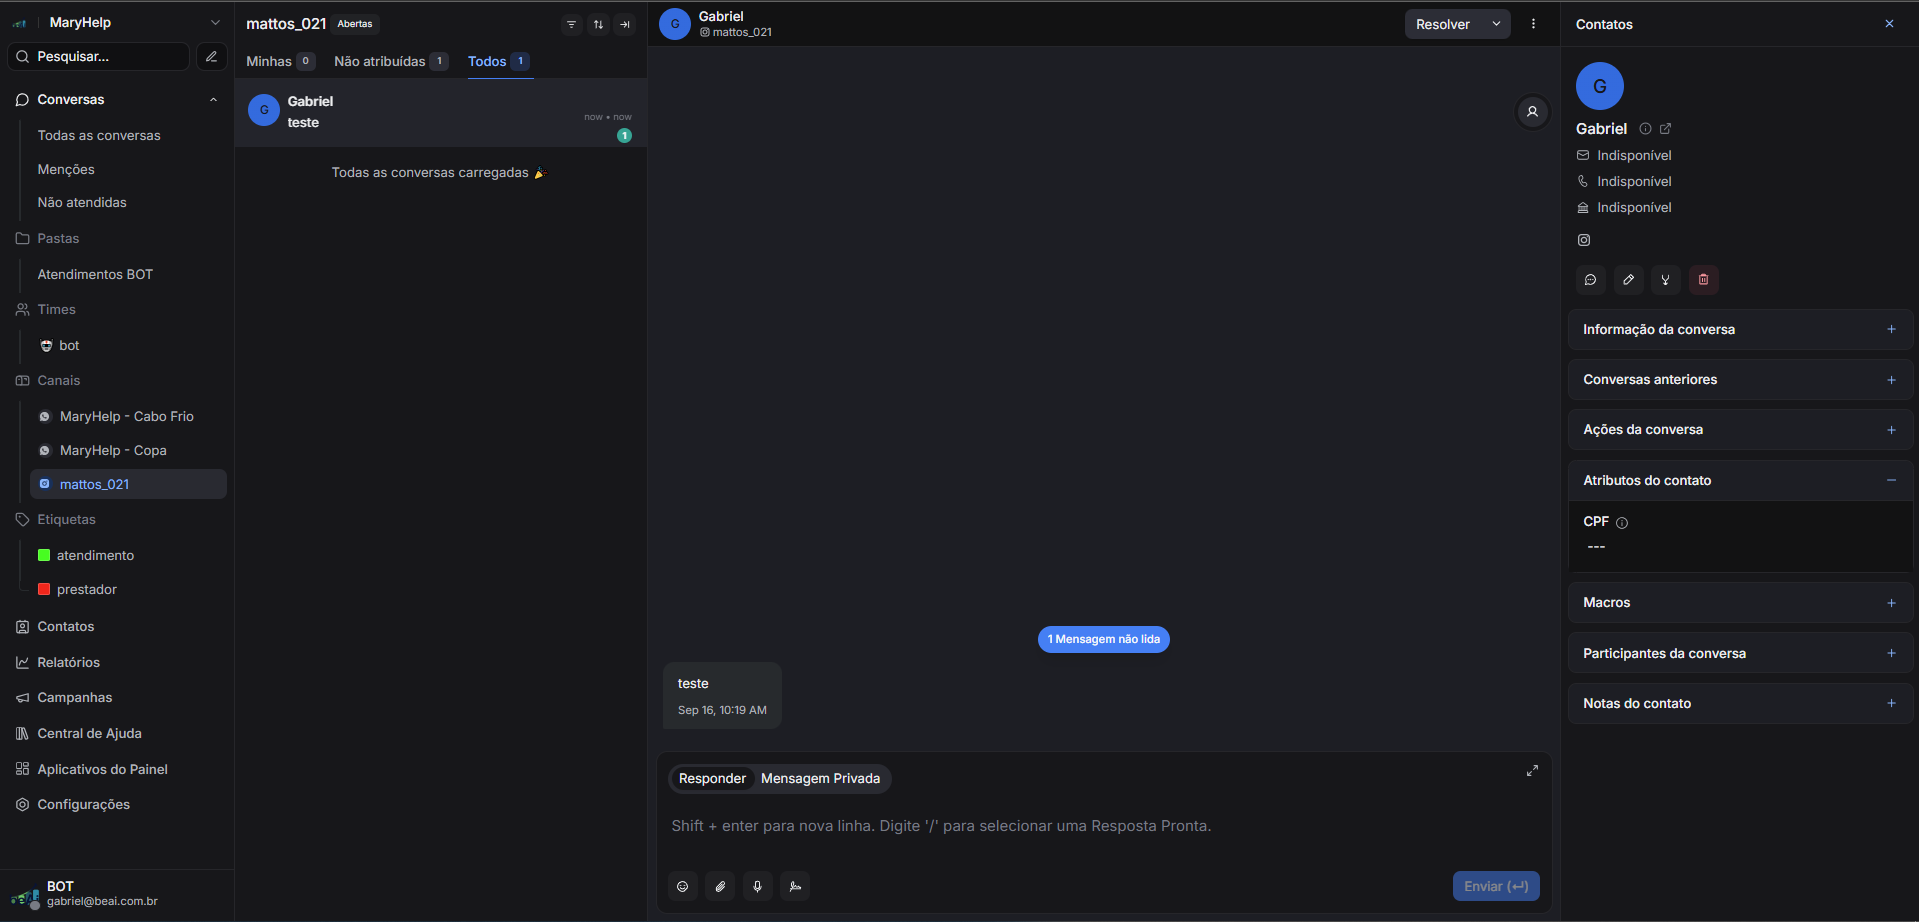
Task: Delete contact with red trash icon
Action: pos(1703,280)
